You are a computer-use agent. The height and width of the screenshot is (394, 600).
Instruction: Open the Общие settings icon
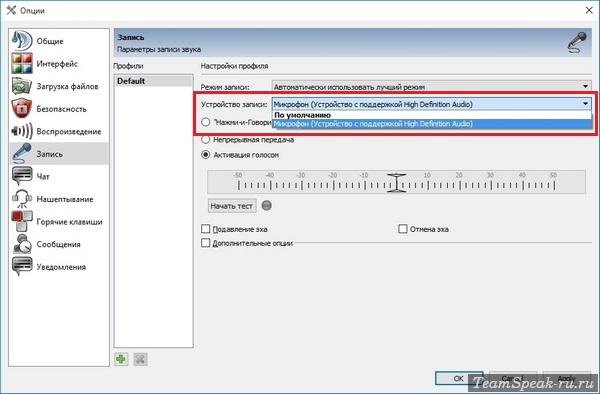click(21, 41)
